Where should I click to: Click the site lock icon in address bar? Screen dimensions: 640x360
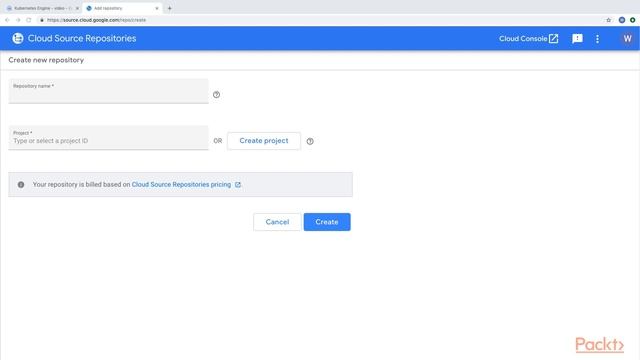pyautogui.click(x=42, y=20)
